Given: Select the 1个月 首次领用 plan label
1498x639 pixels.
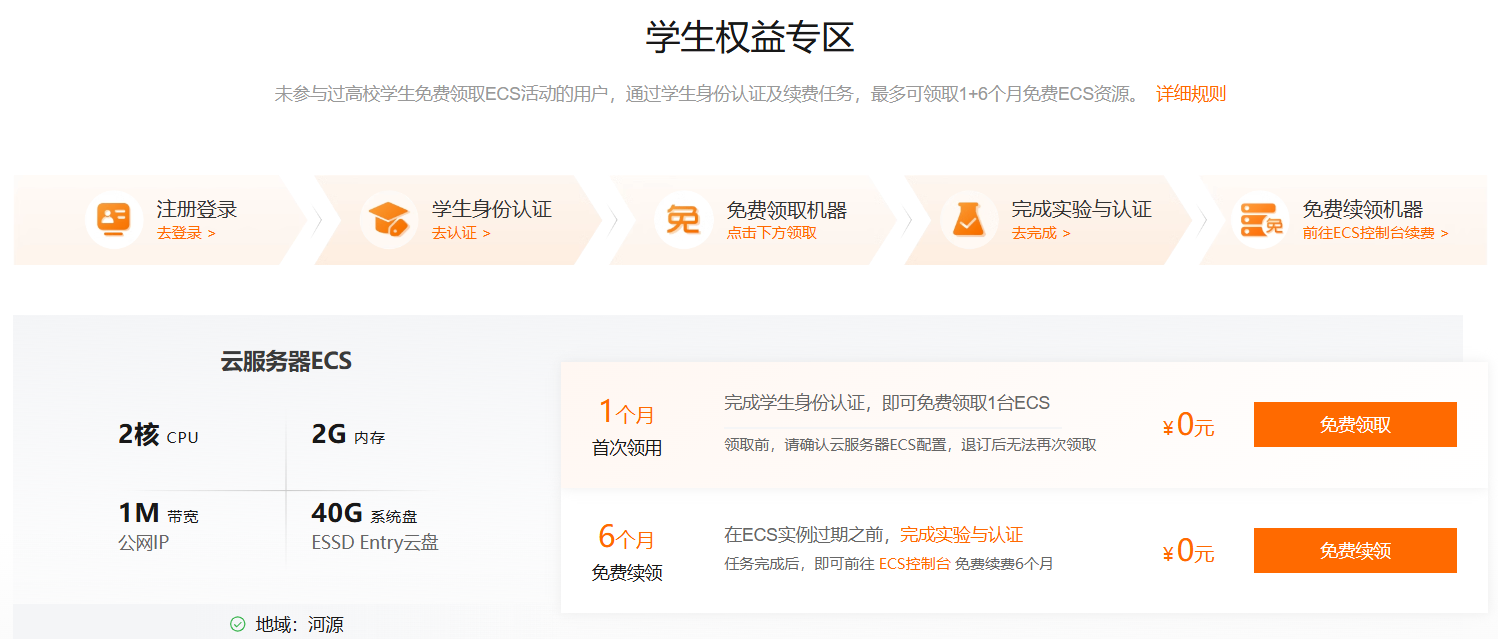Looking at the screenshot, I should pyautogui.click(x=627, y=427).
